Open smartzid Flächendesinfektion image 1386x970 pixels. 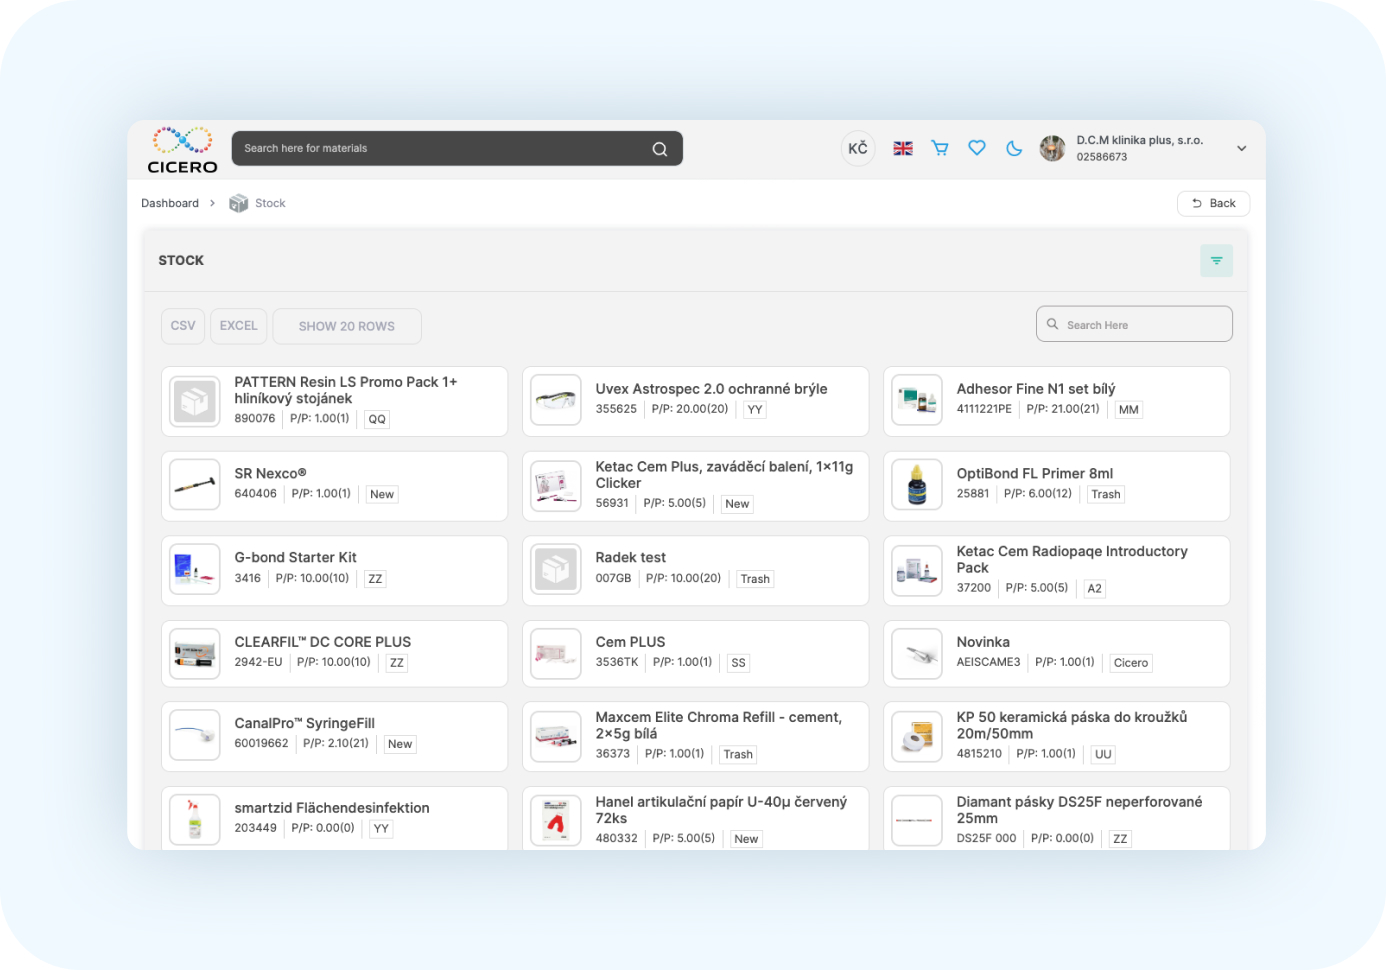[x=195, y=820]
